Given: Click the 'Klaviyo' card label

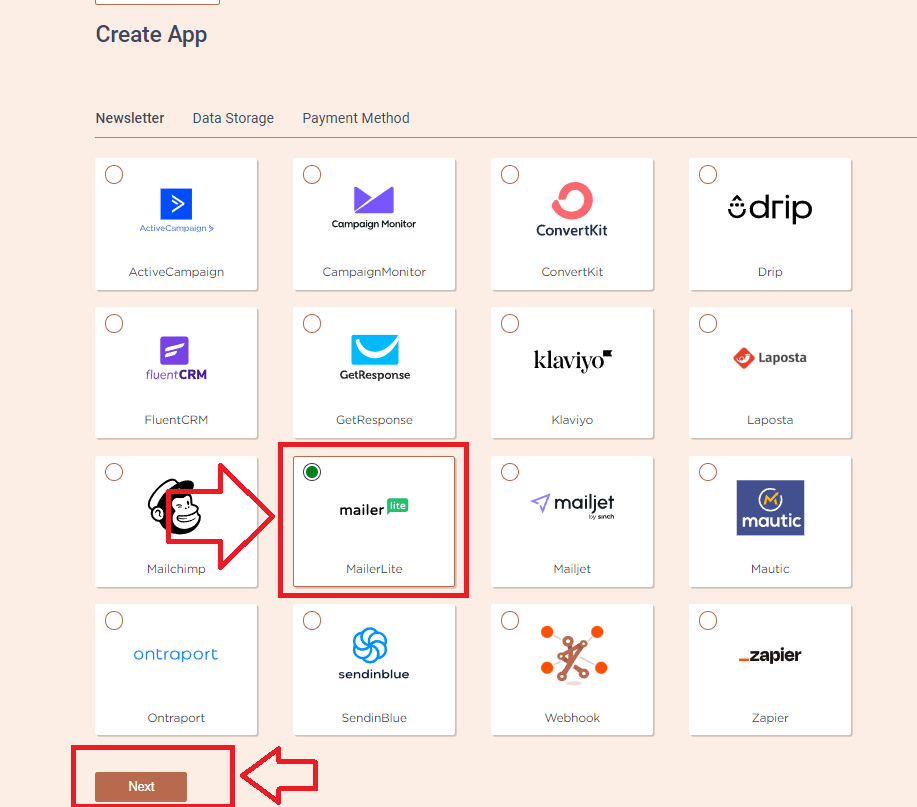Looking at the screenshot, I should tap(572, 420).
